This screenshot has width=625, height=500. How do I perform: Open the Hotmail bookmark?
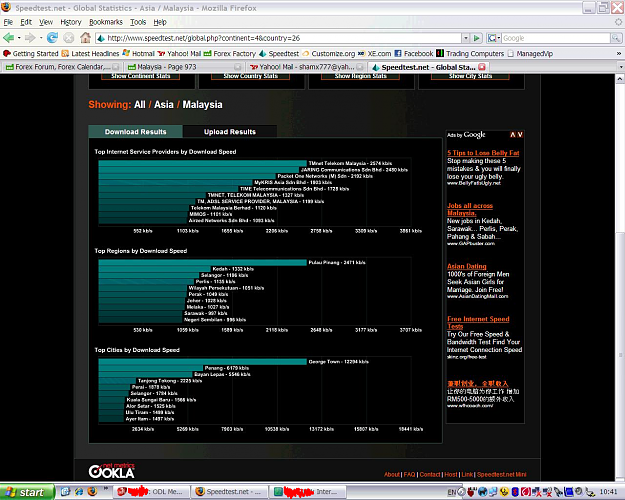coord(138,53)
